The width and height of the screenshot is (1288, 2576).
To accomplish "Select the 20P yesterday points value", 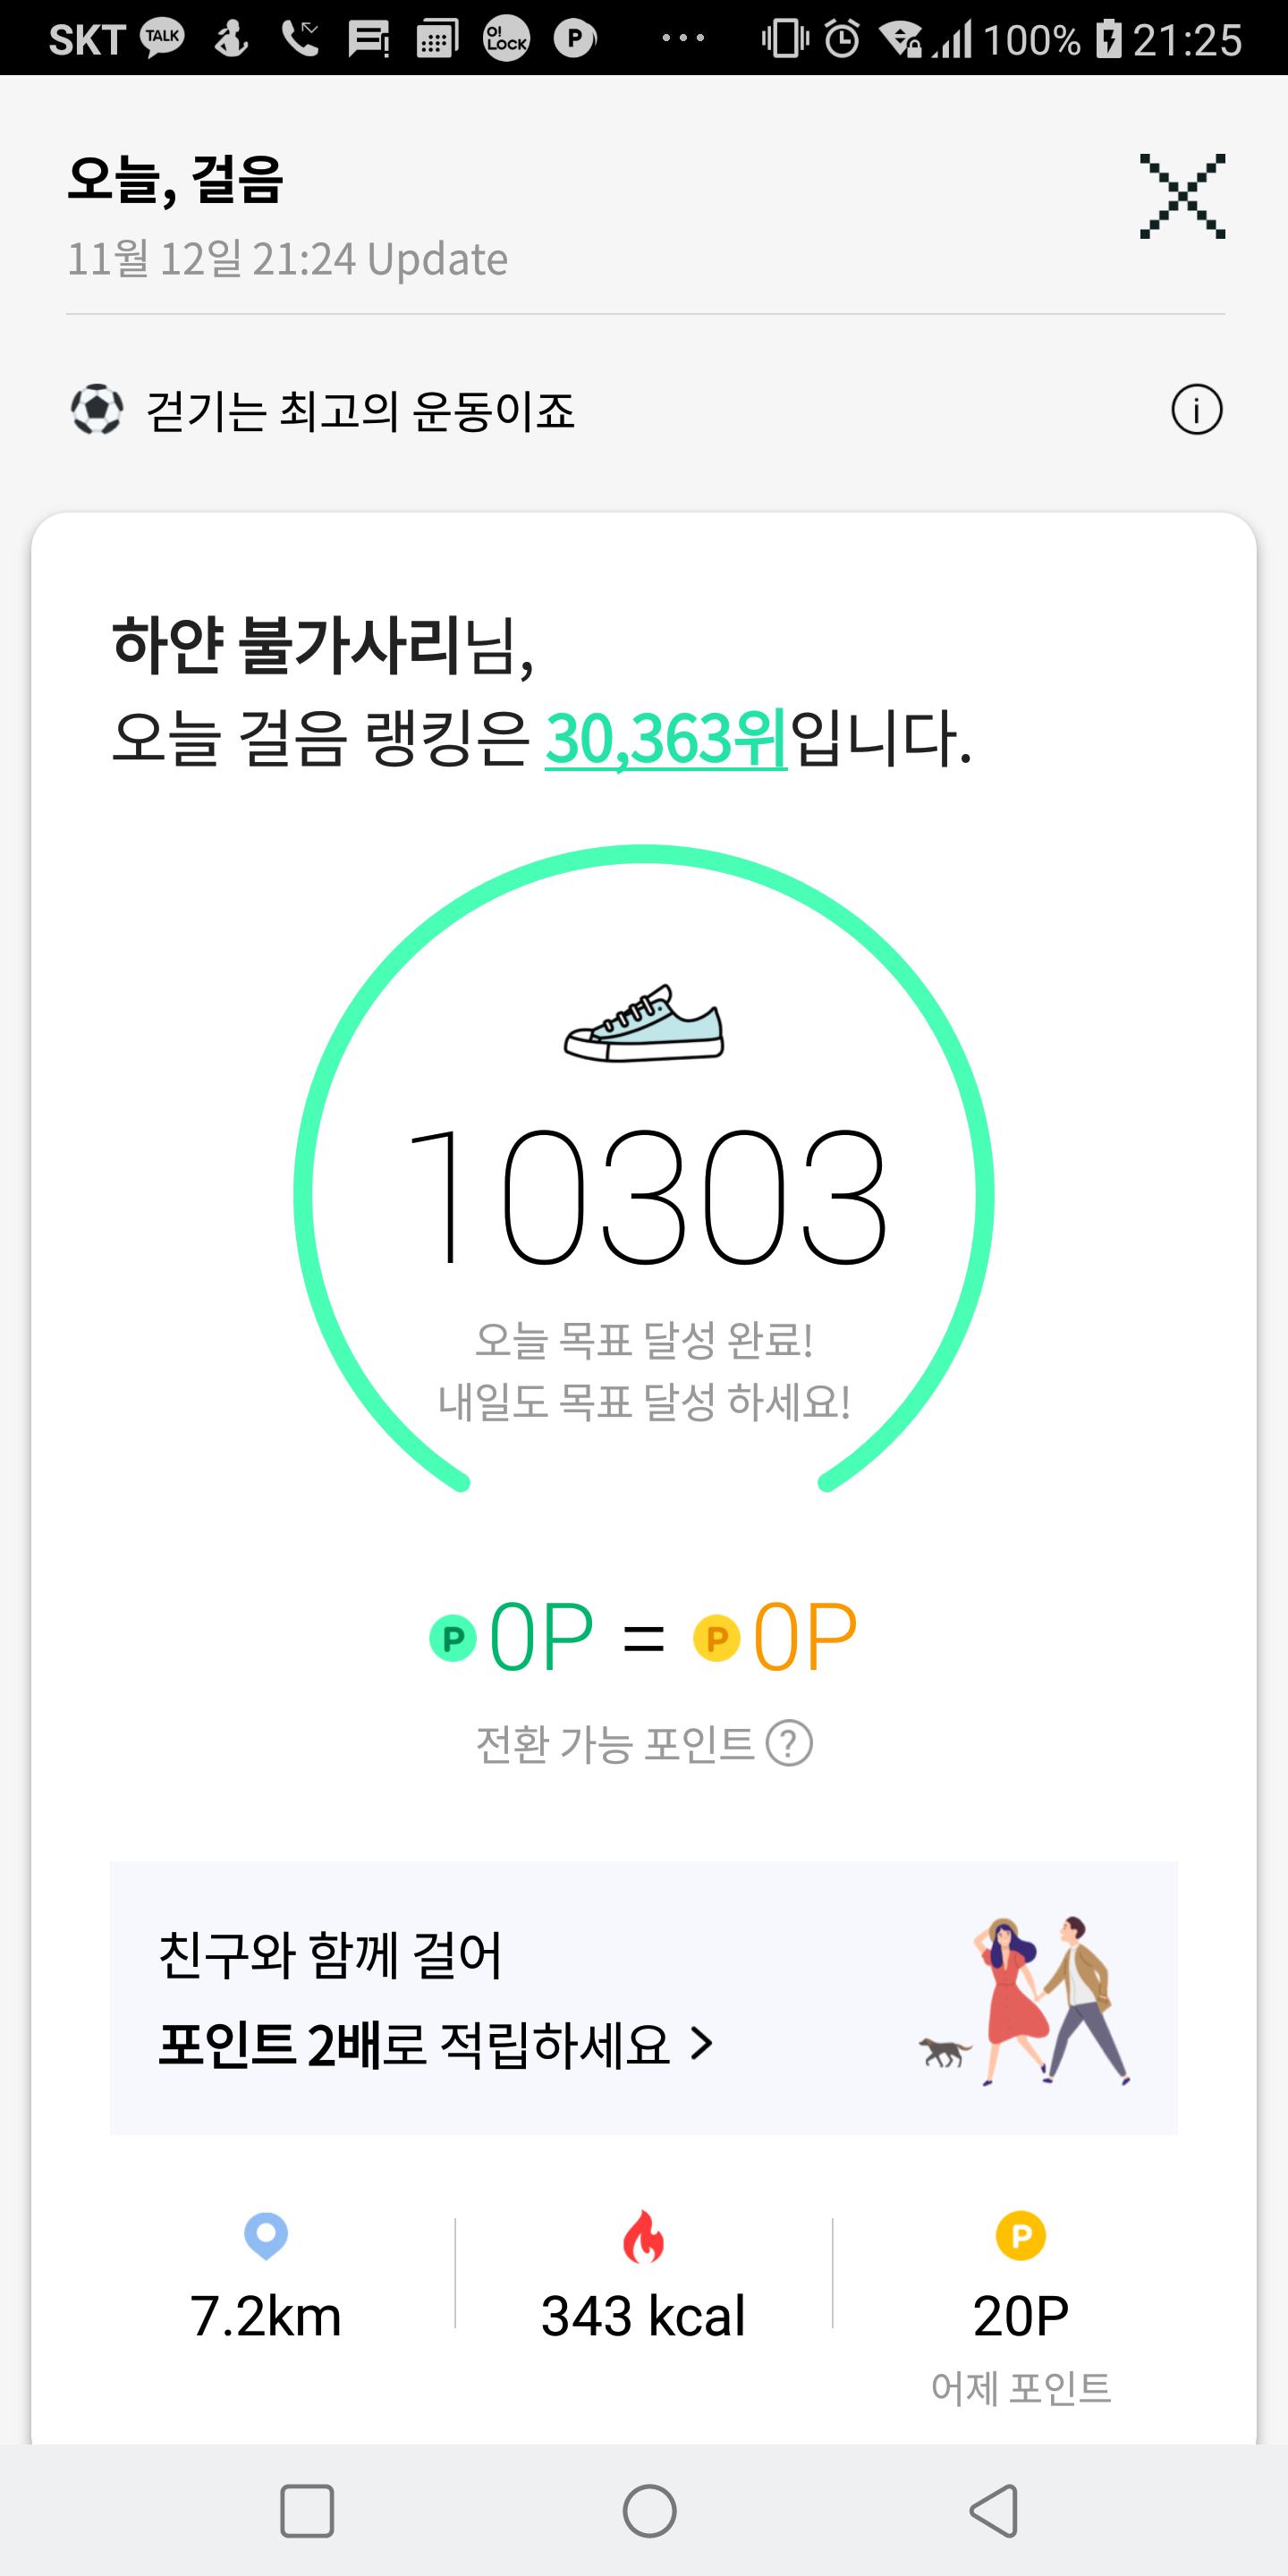I will [x=1021, y=2316].
